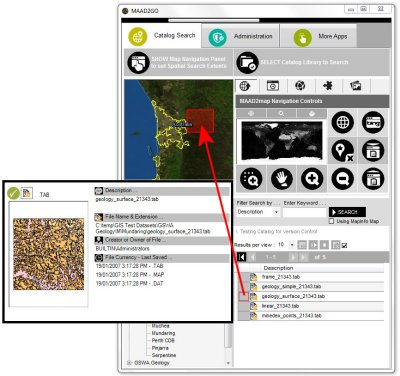Select the window preview (eye) tab
Screen dimensions: 400x376
coord(273,86)
